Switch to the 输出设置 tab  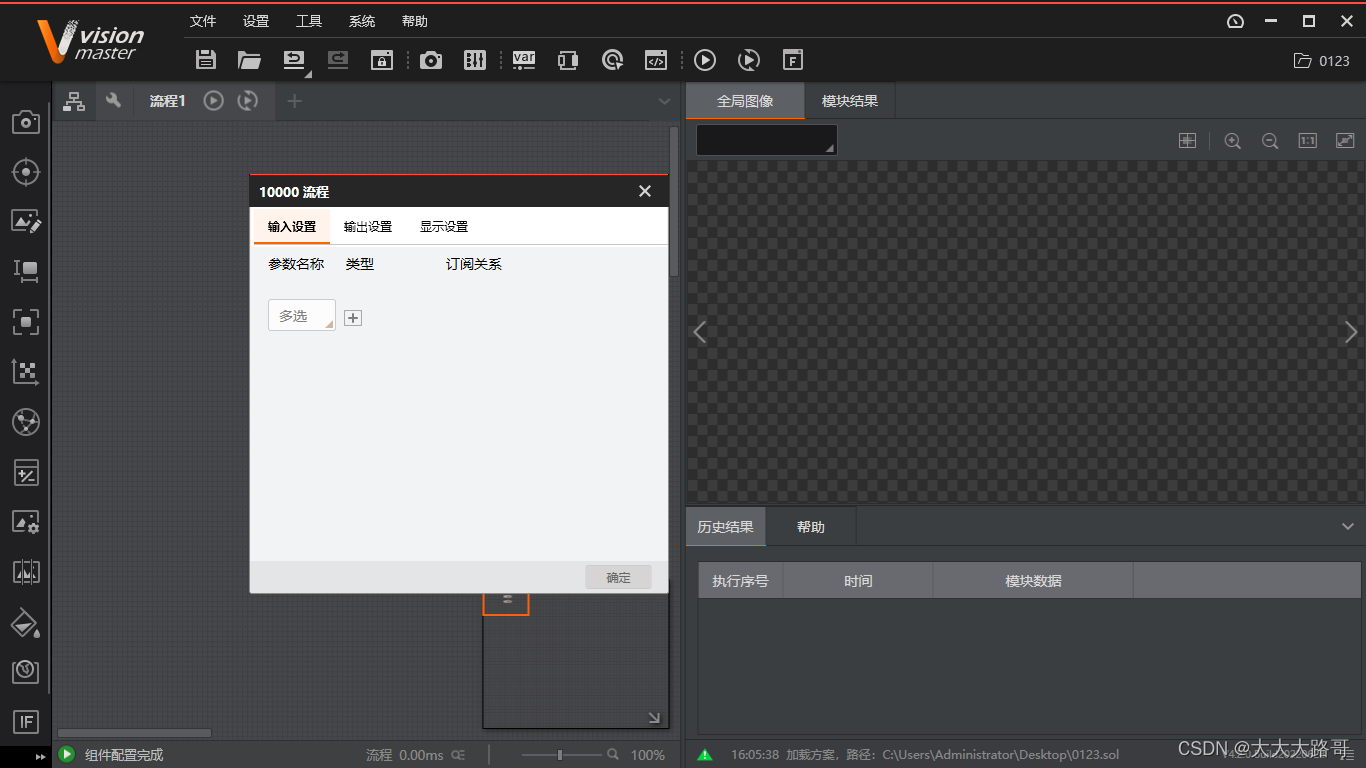pyautogui.click(x=368, y=227)
